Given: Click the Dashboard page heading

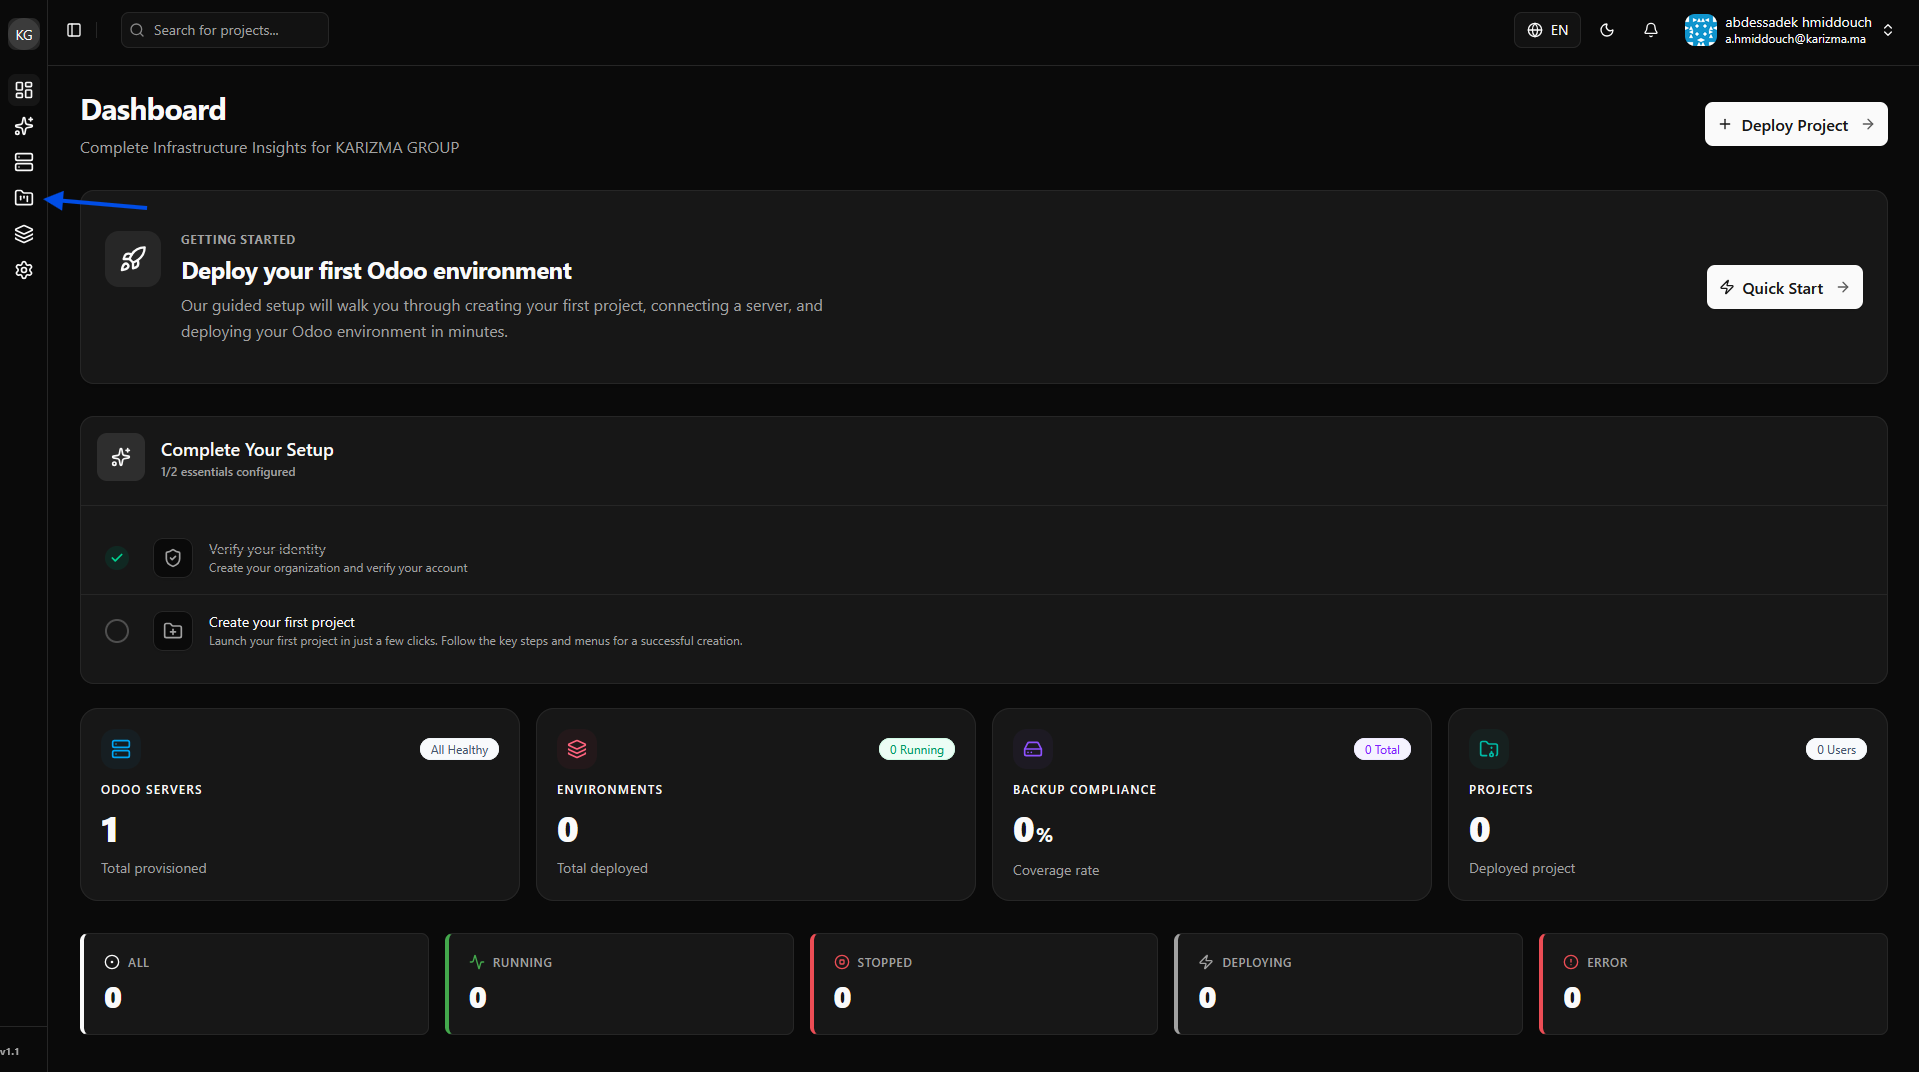Looking at the screenshot, I should coord(153,109).
